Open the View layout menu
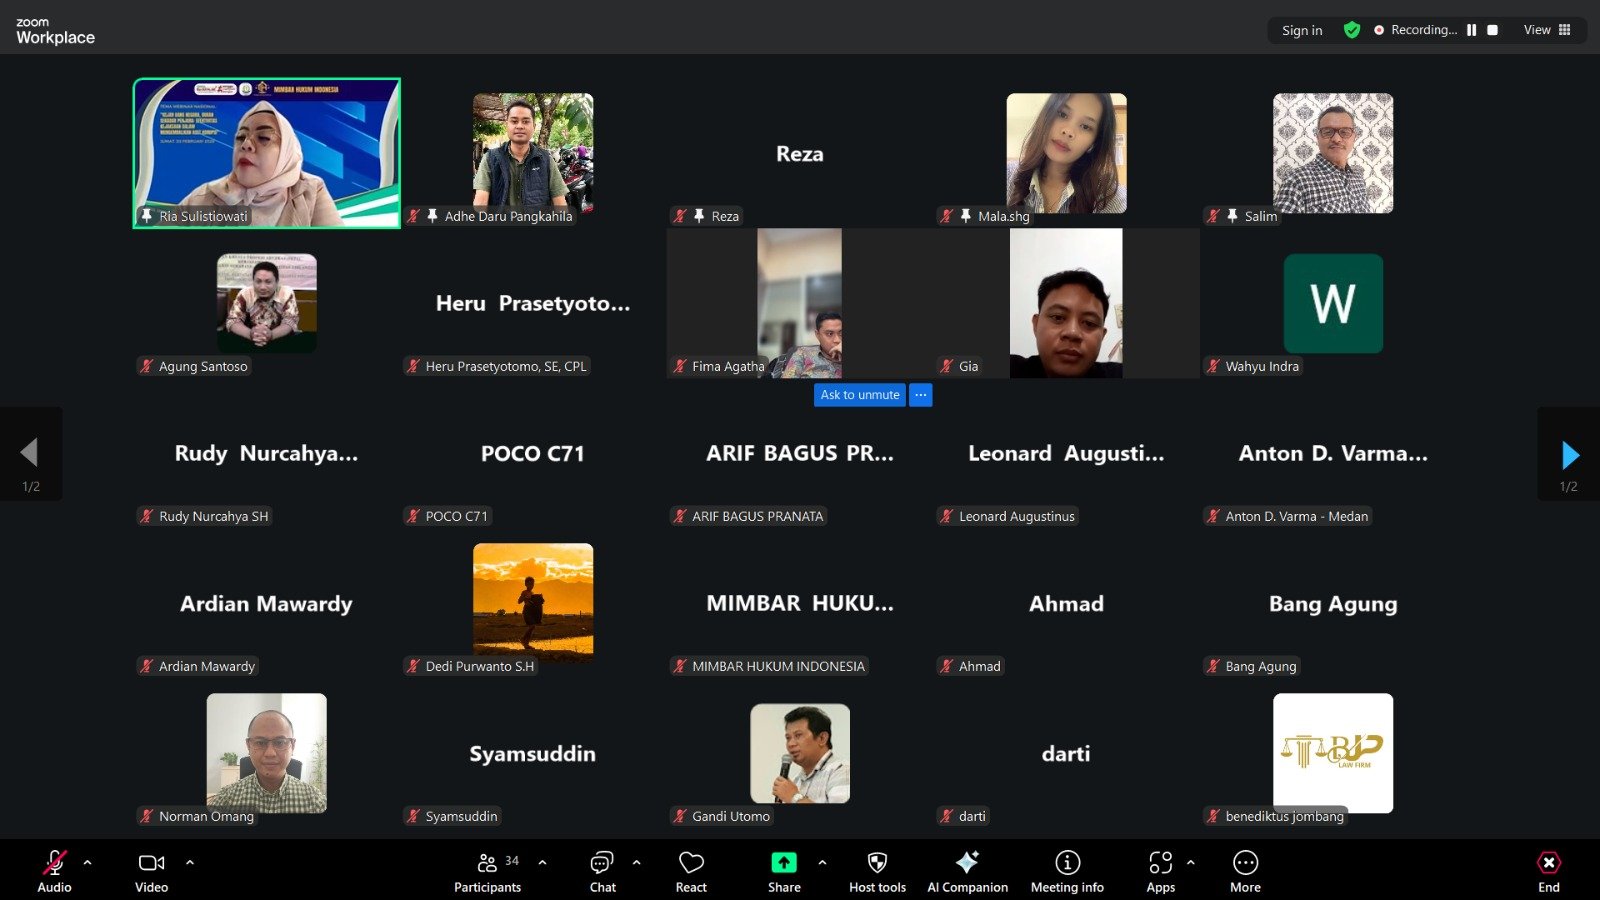Image resolution: width=1600 pixels, height=900 pixels. point(1546,30)
